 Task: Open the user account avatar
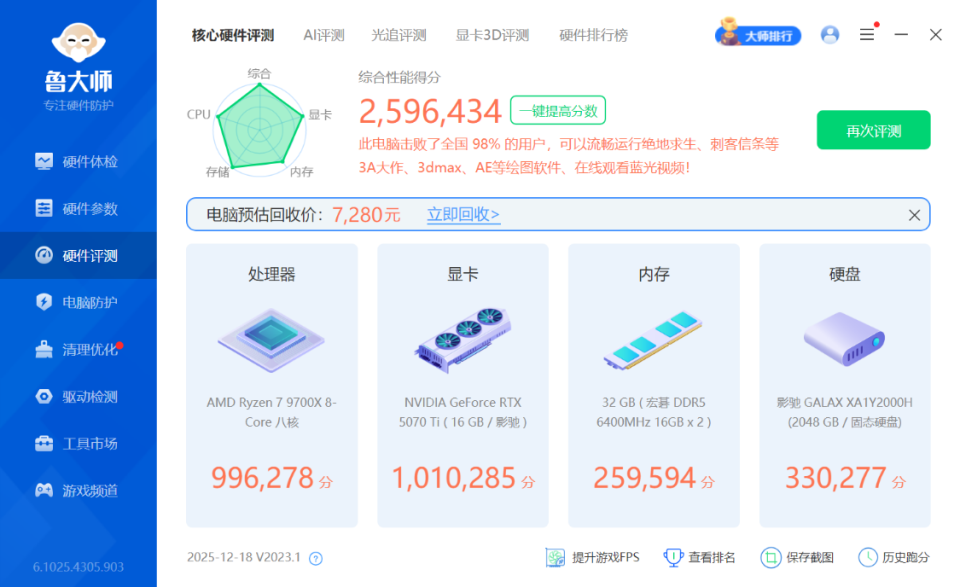pyautogui.click(x=828, y=34)
